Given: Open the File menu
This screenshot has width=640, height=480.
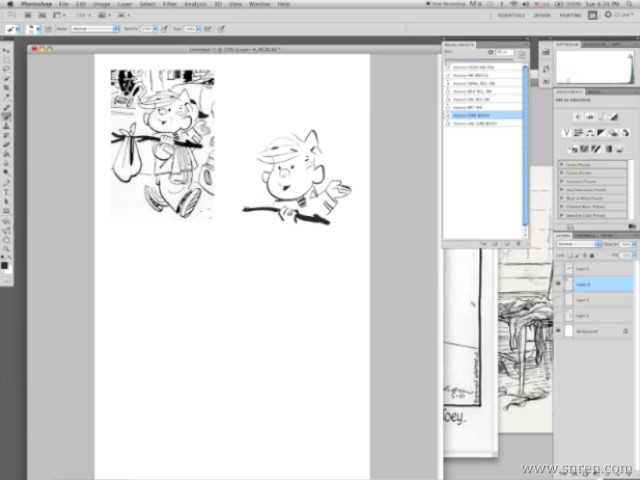Looking at the screenshot, I should coord(64,4).
